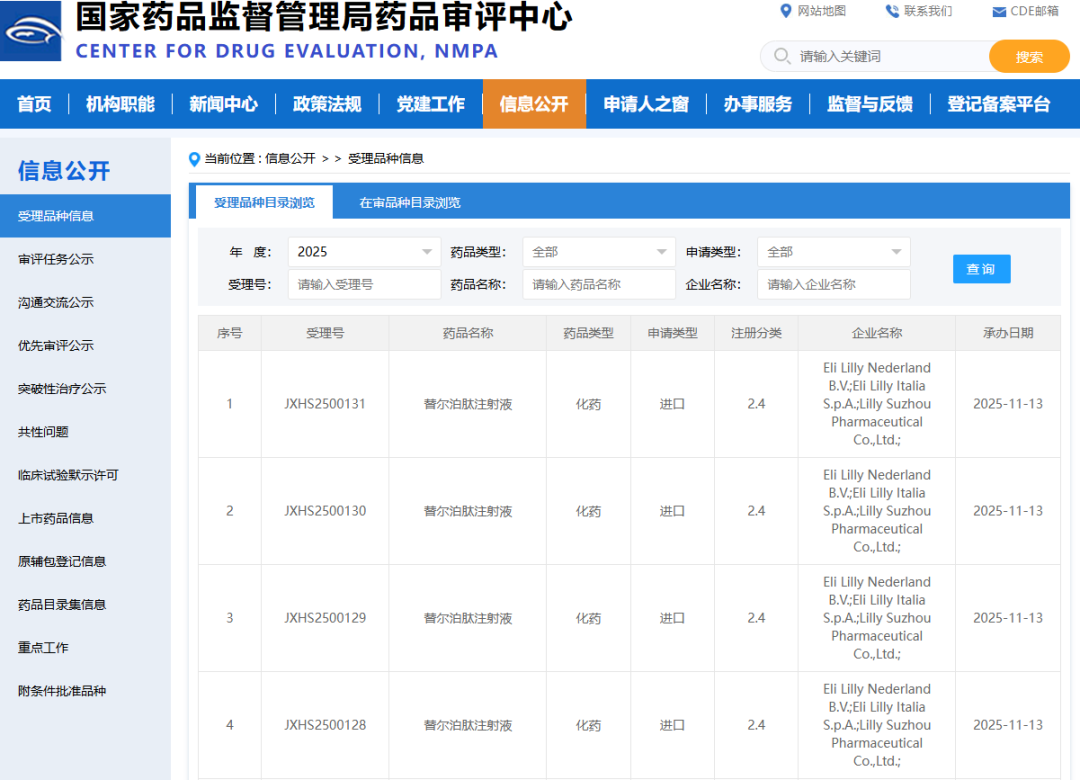
Task: Click 2.4 in the JXHS2500130 row
Action: coord(756,511)
